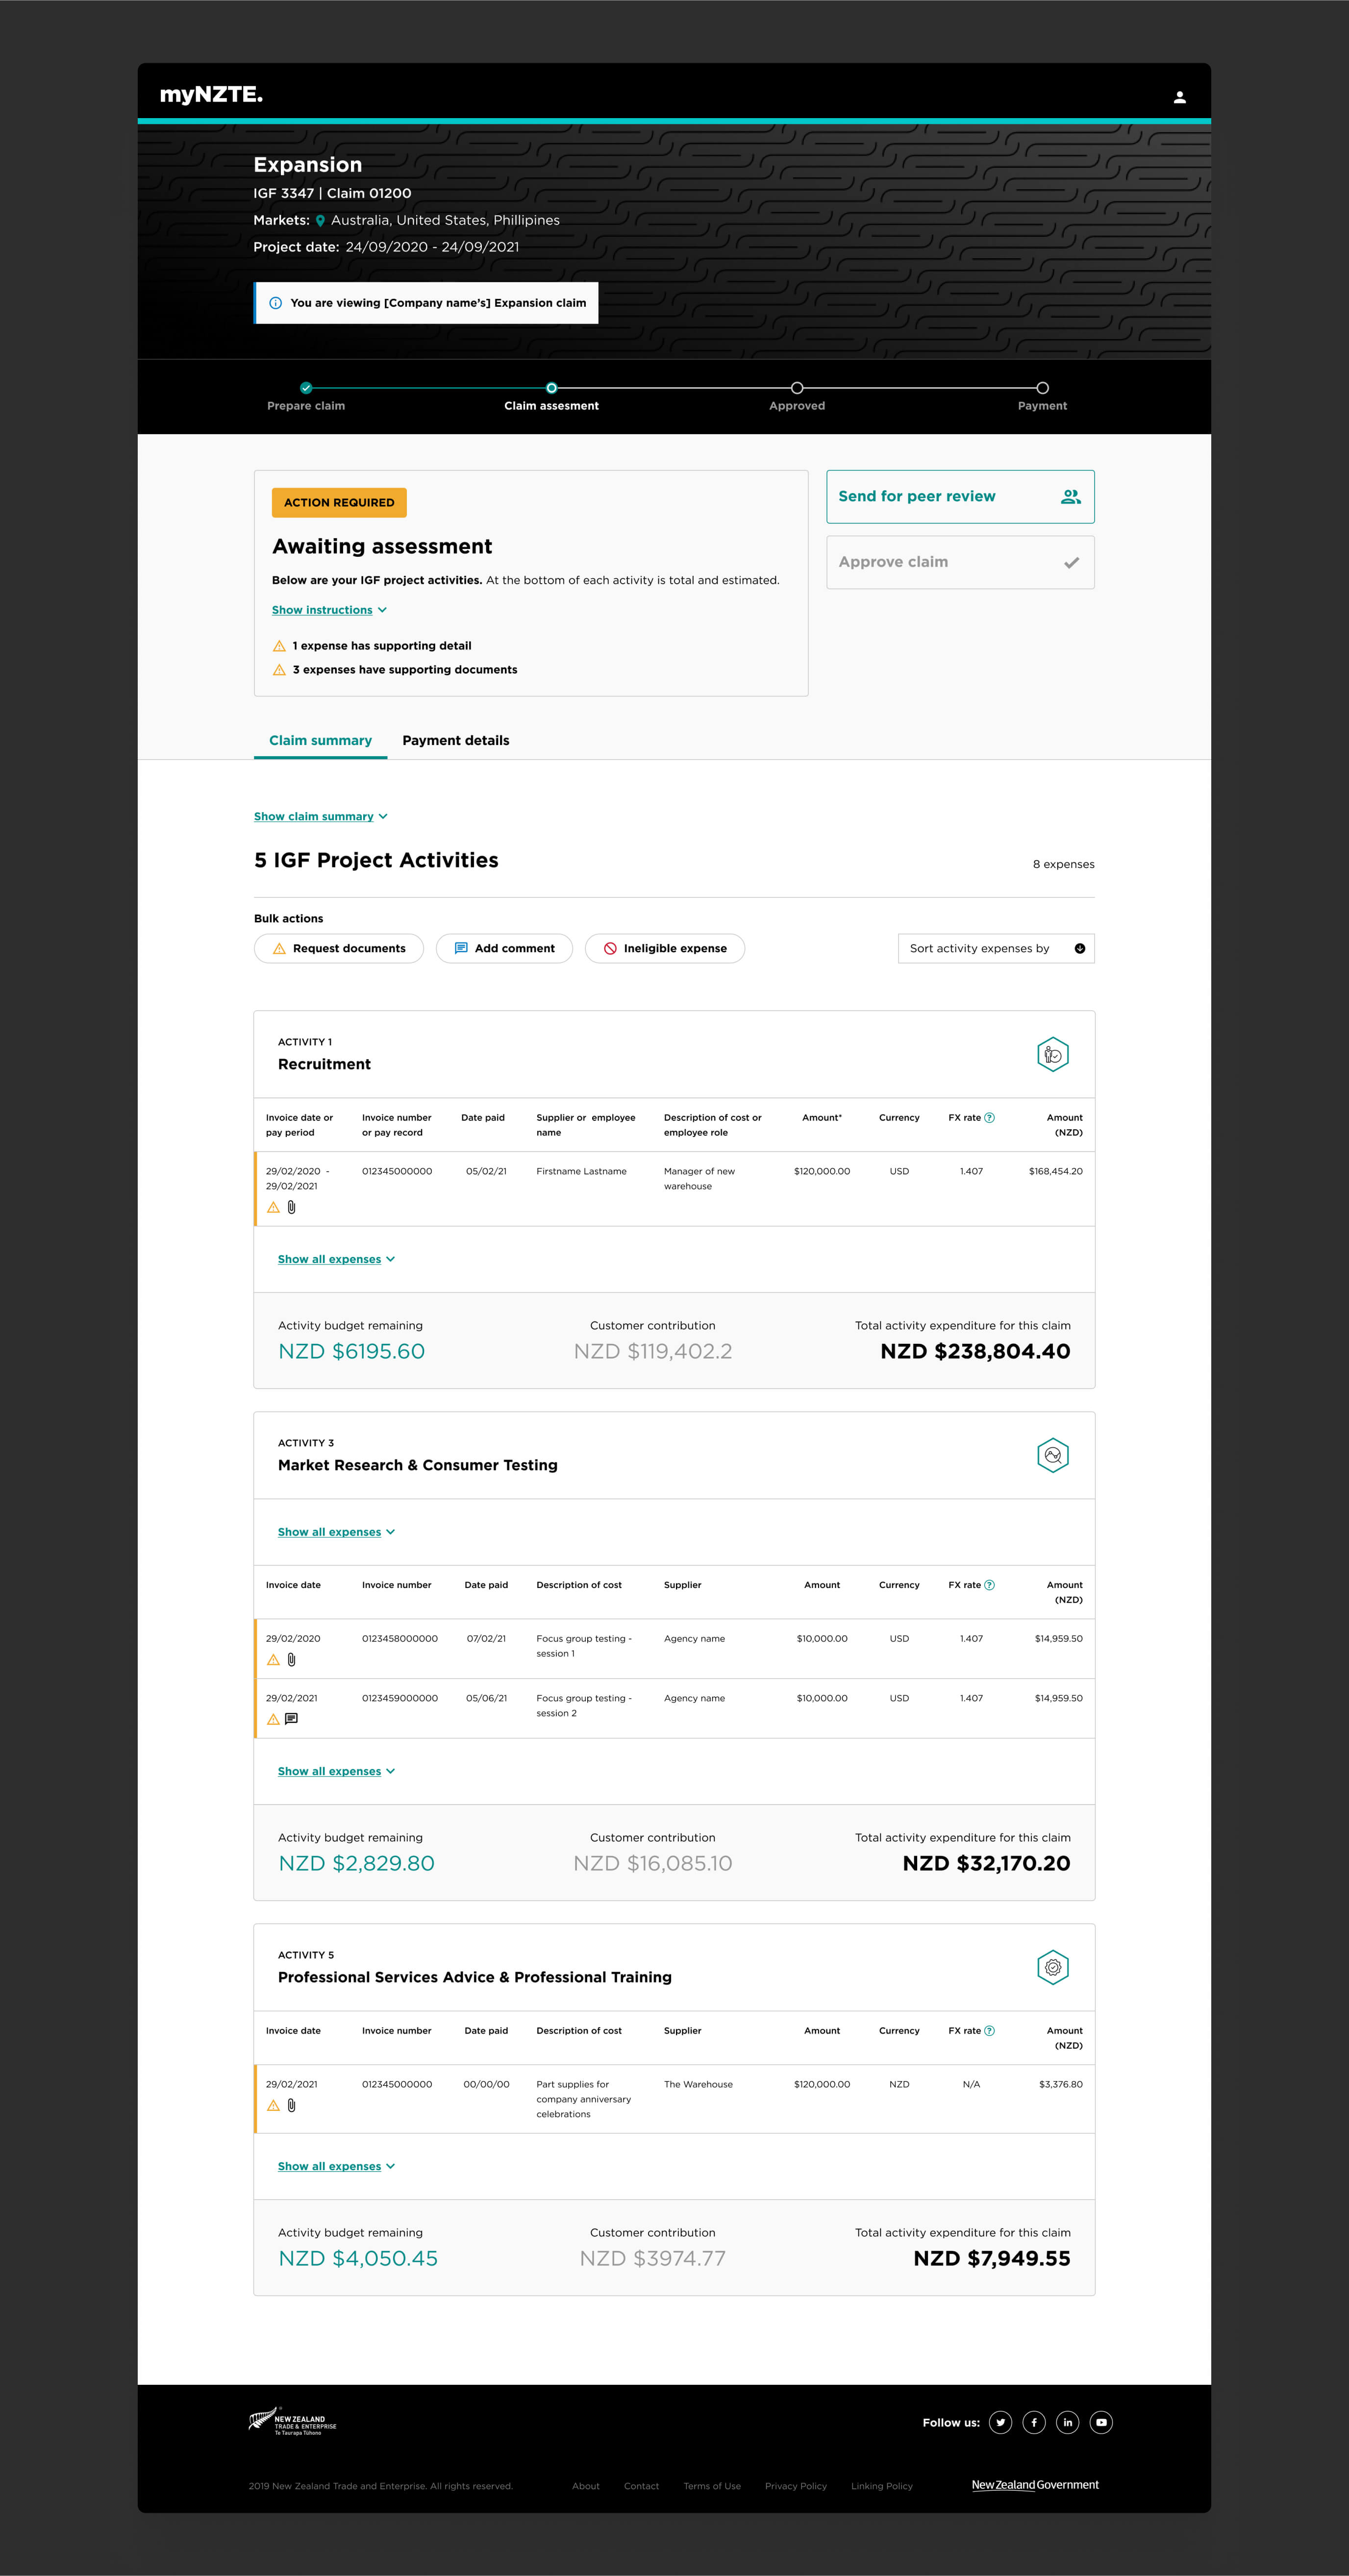The width and height of the screenshot is (1349, 2576).
Task: Click New Zealand Trade & Enterprise footer logo
Action: 292,2422
